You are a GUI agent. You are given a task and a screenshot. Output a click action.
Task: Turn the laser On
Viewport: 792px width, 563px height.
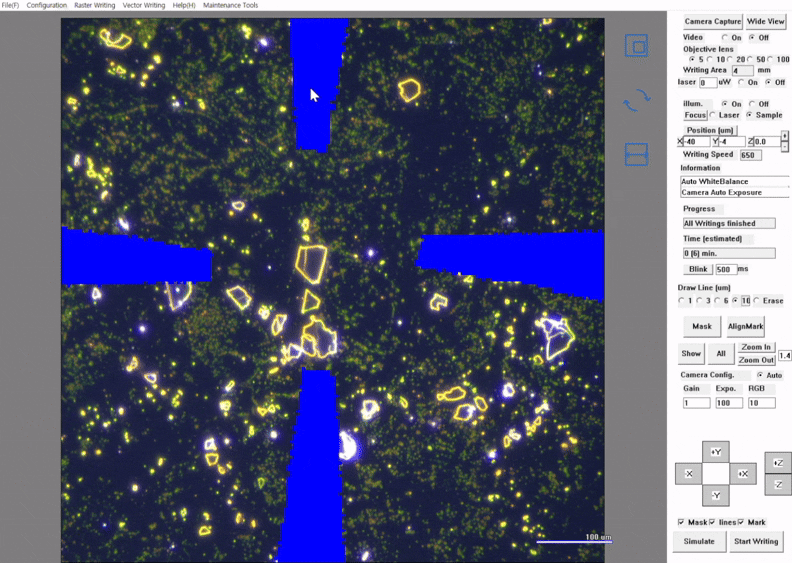(741, 82)
